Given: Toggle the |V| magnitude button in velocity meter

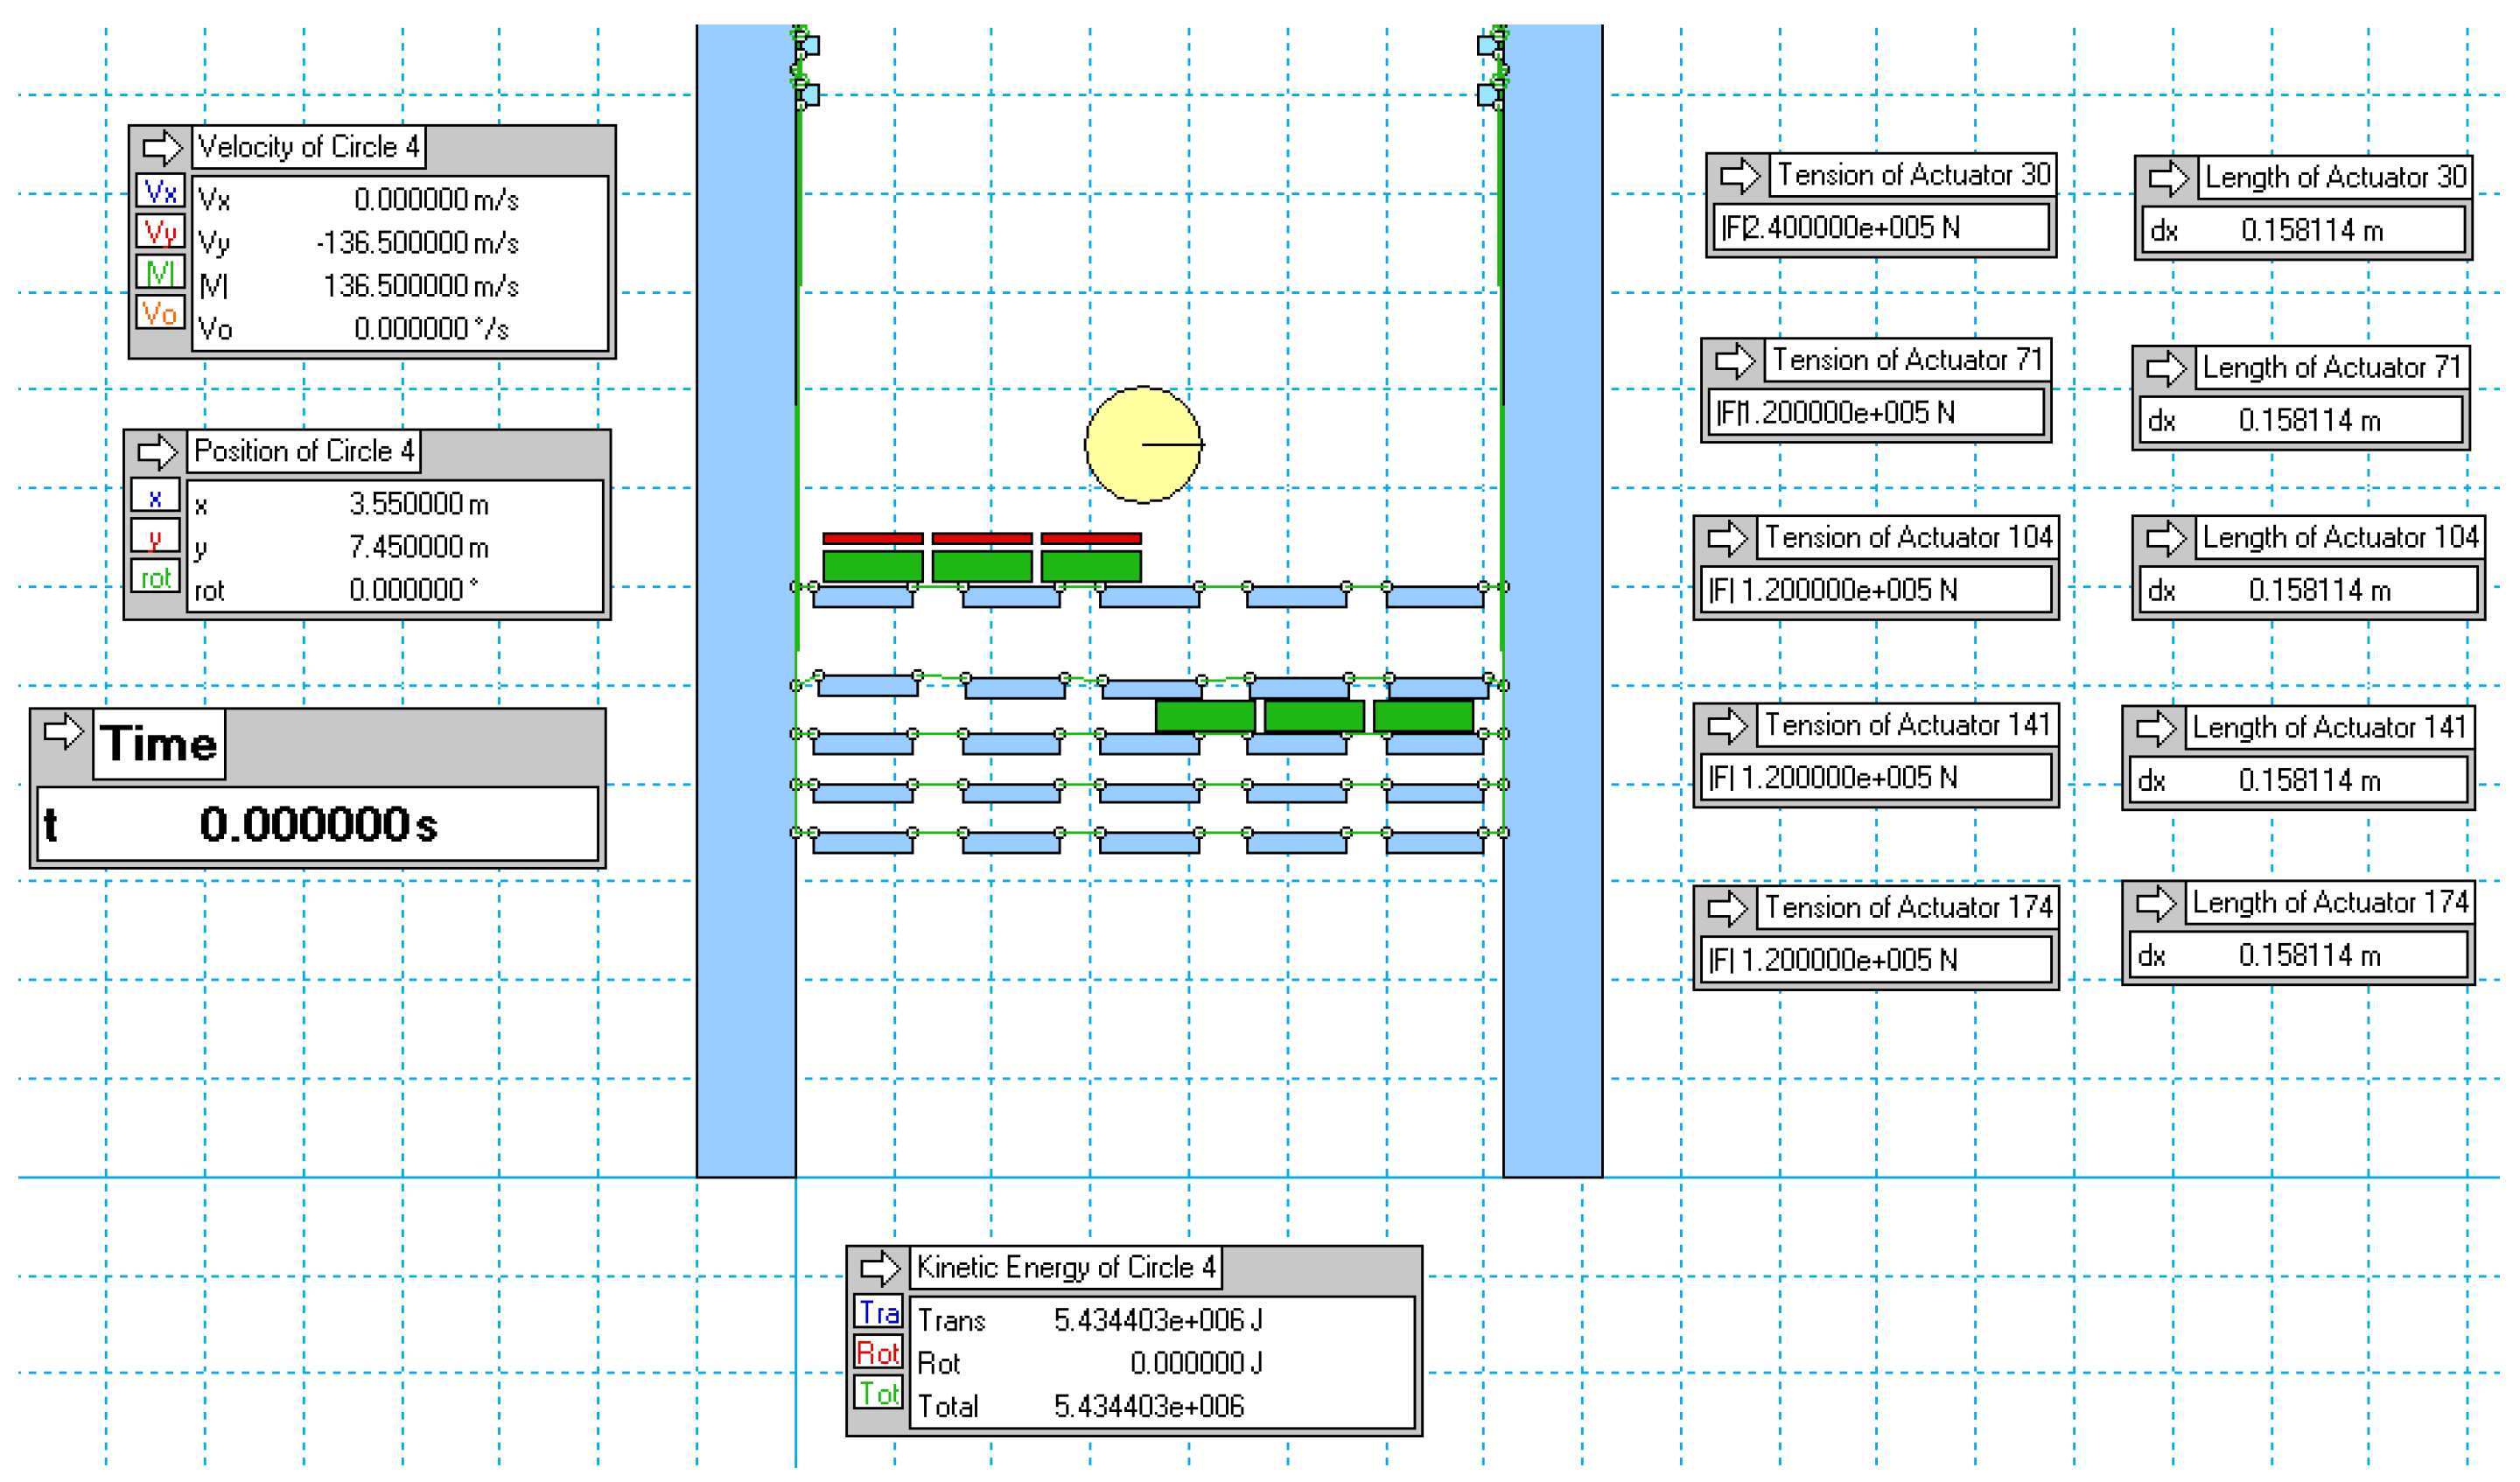Looking at the screenshot, I should (160, 272).
